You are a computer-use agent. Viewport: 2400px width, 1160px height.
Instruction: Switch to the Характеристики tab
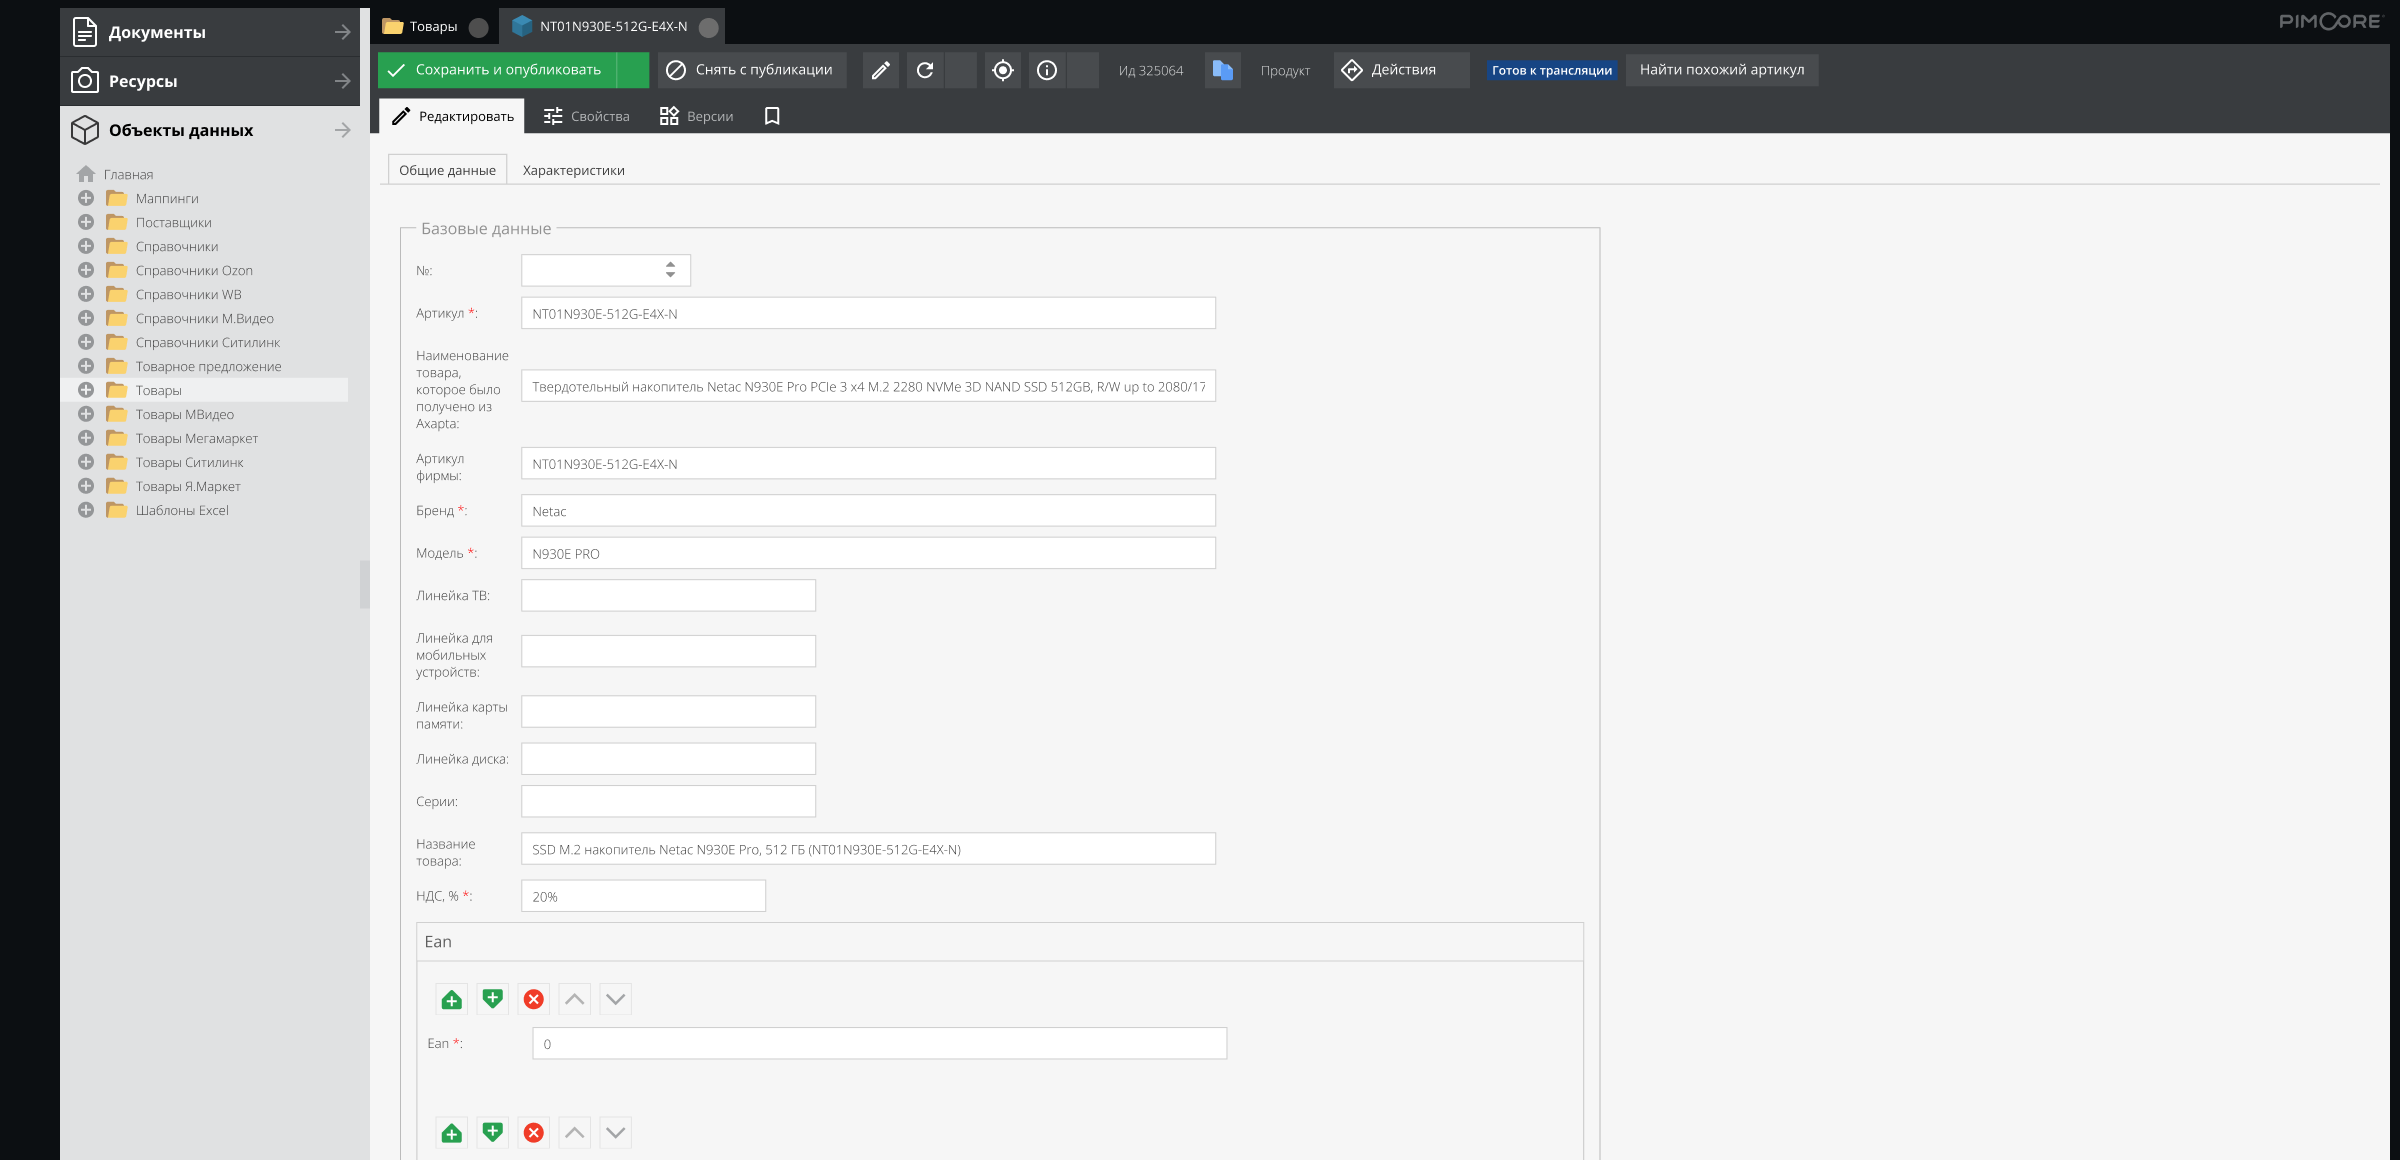573,170
